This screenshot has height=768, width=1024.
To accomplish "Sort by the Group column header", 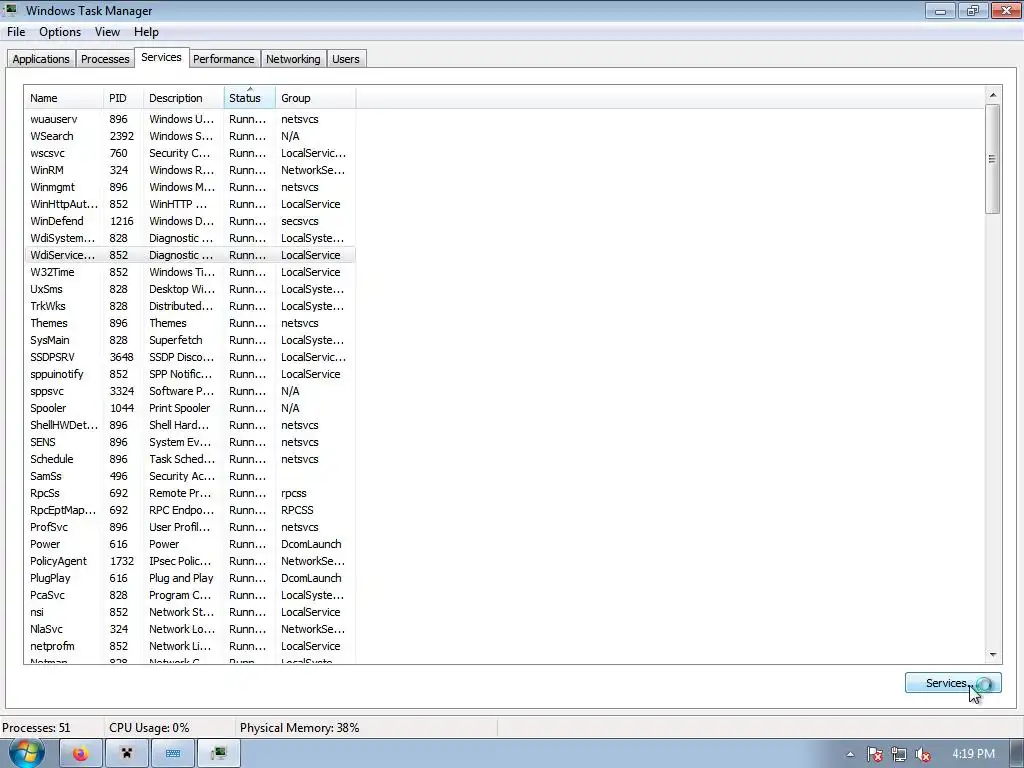I will 315,98.
